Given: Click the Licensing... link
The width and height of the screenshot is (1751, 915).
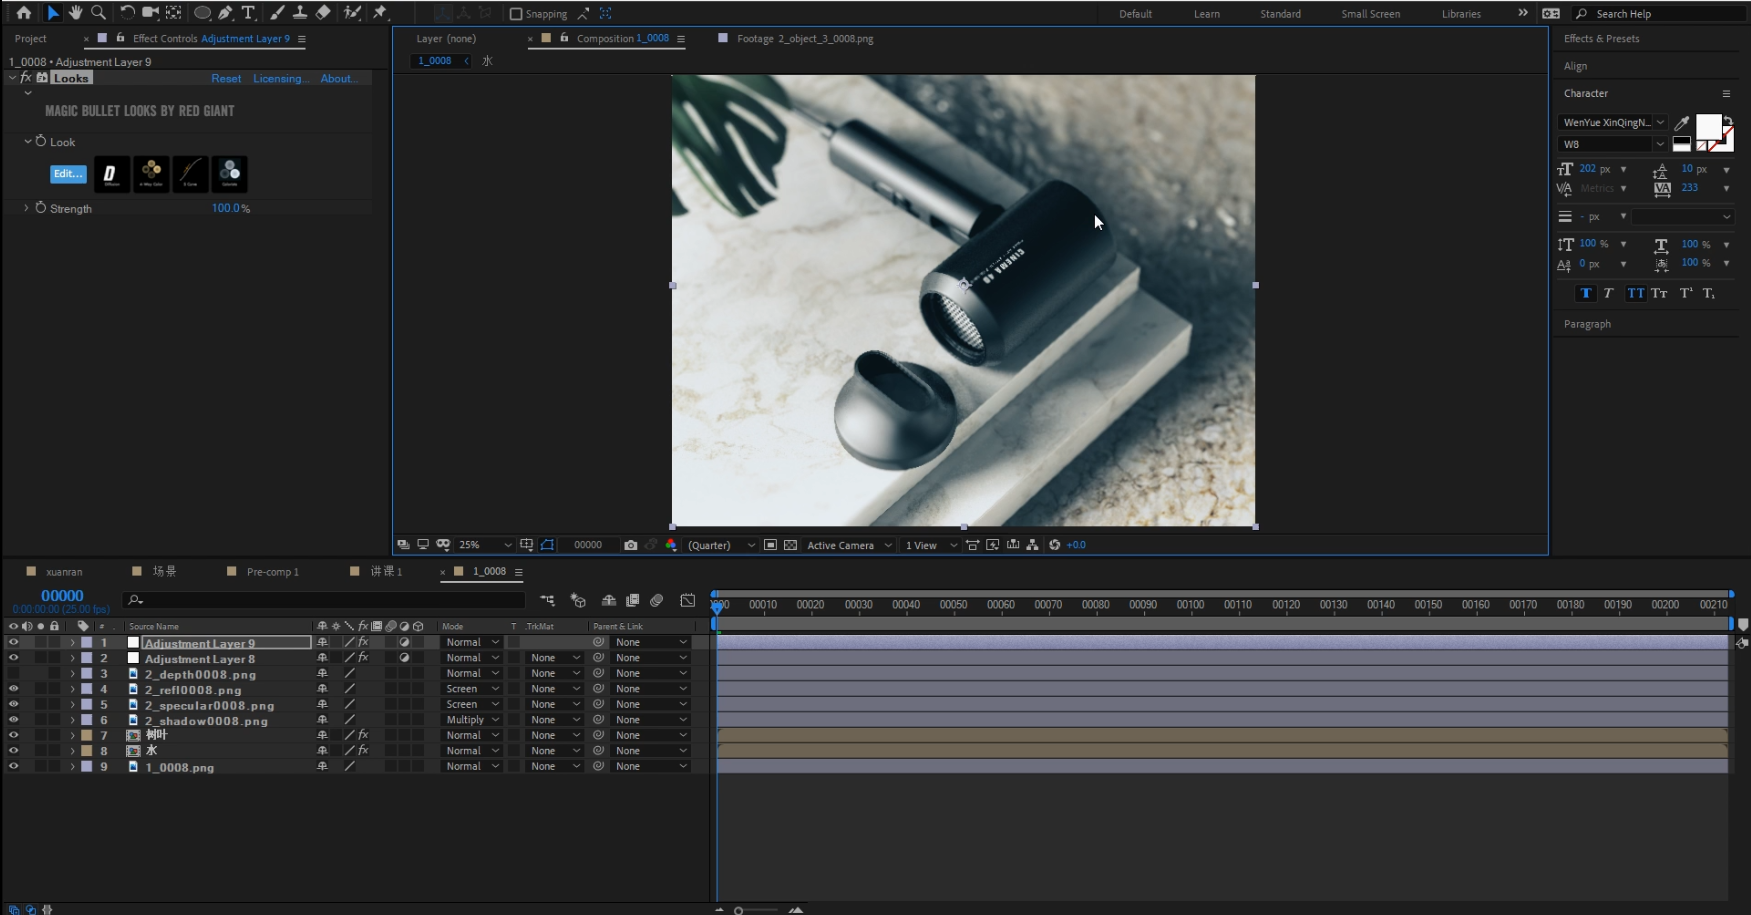Looking at the screenshot, I should (x=281, y=79).
